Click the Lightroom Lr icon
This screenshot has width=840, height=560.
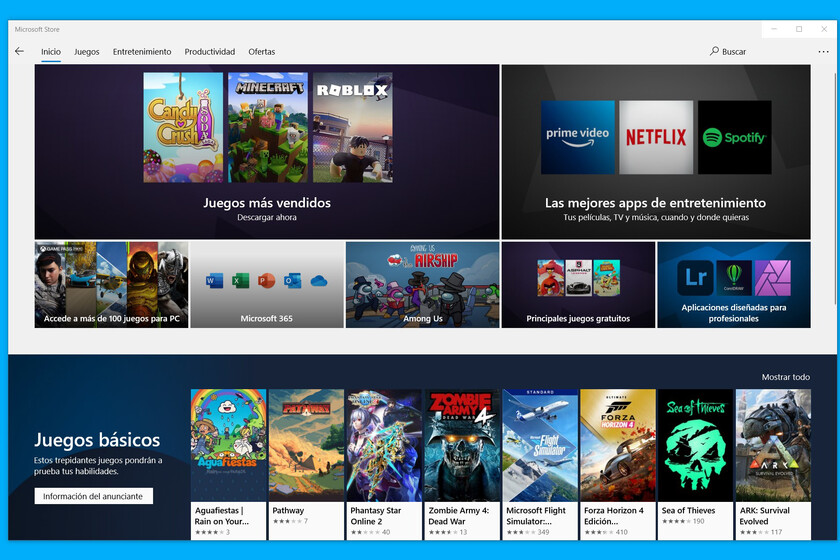pyautogui.click(x=695, y=278)
